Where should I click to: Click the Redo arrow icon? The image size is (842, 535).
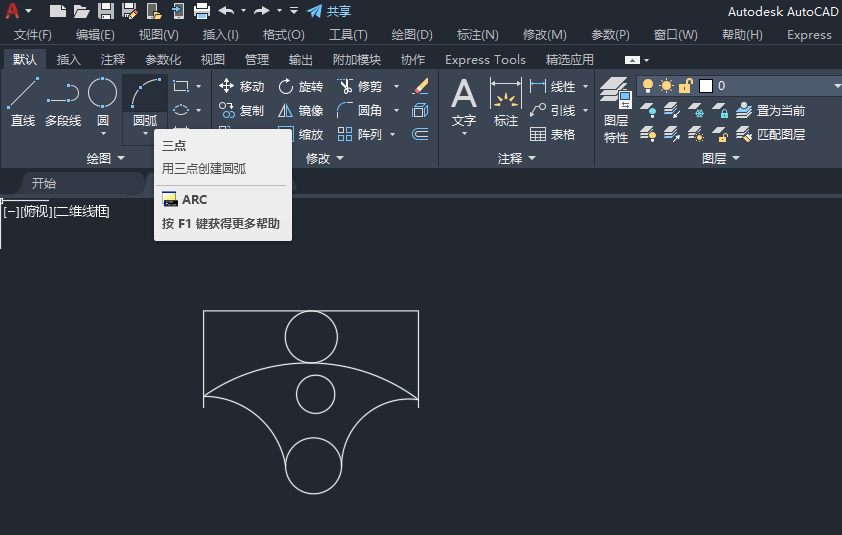[262, 11]
